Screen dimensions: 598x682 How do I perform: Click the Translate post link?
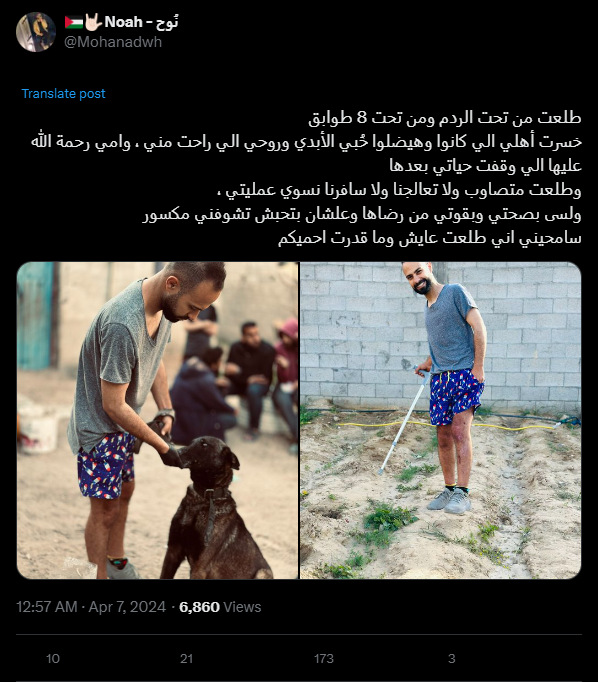tap(63, 94)
